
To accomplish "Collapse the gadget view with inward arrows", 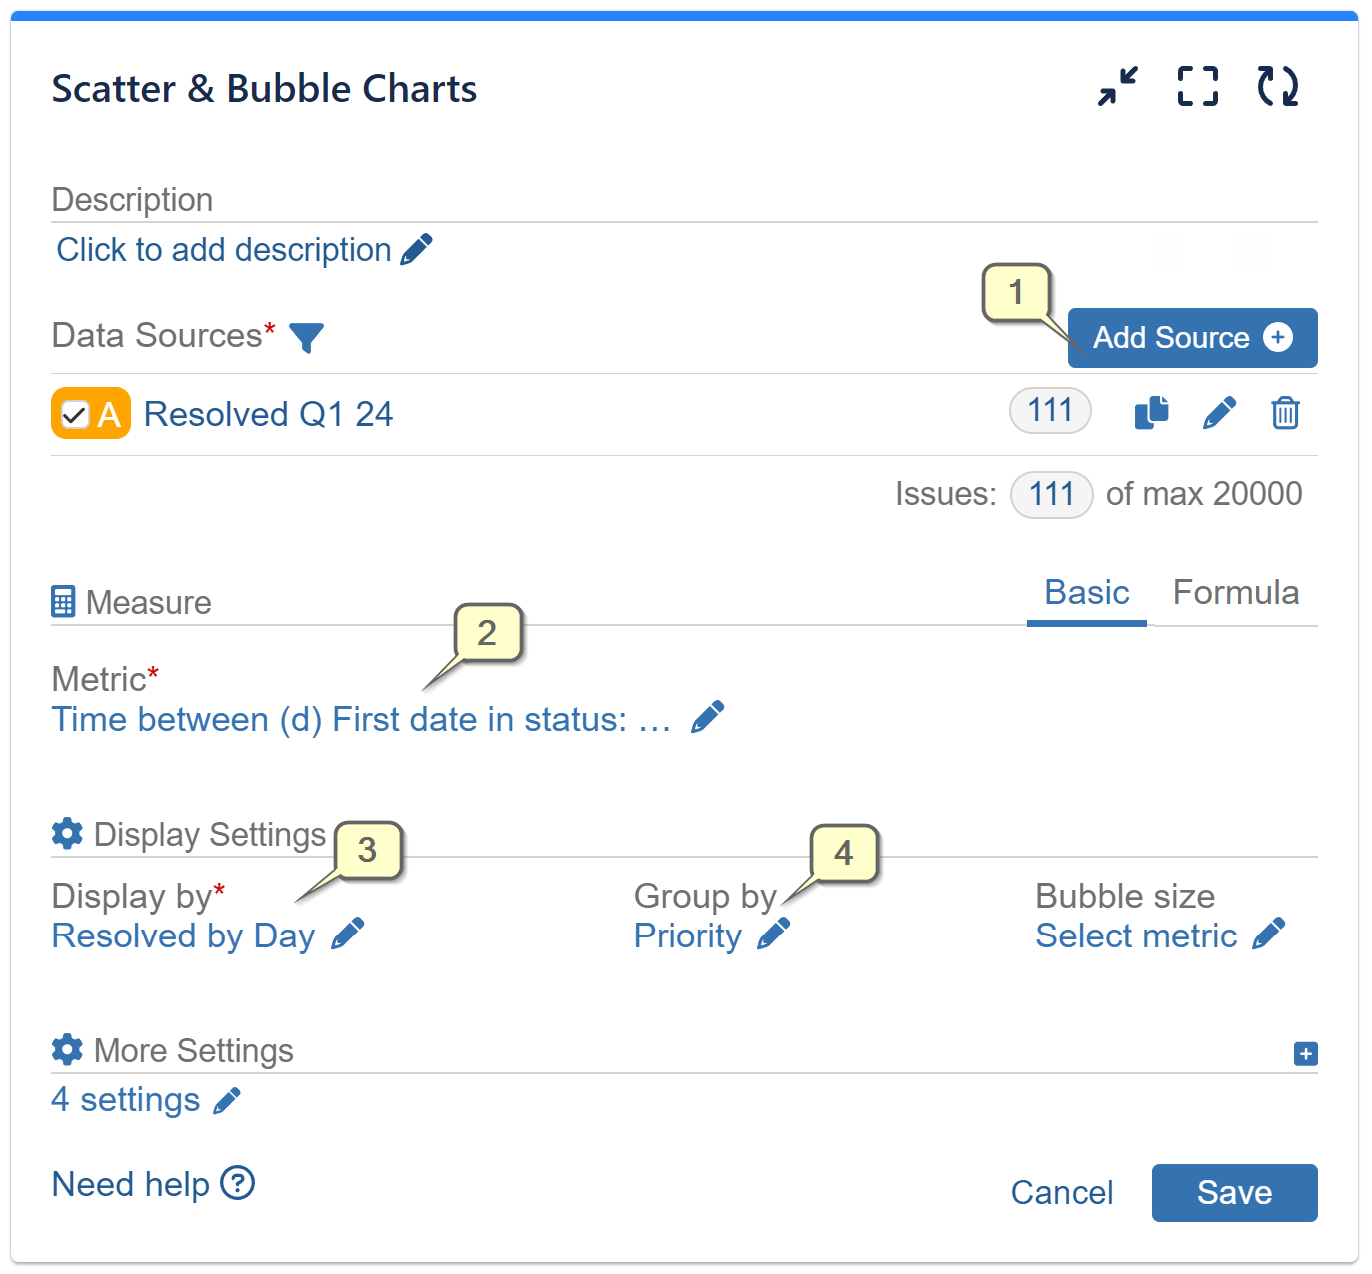I will (1117, 86).
